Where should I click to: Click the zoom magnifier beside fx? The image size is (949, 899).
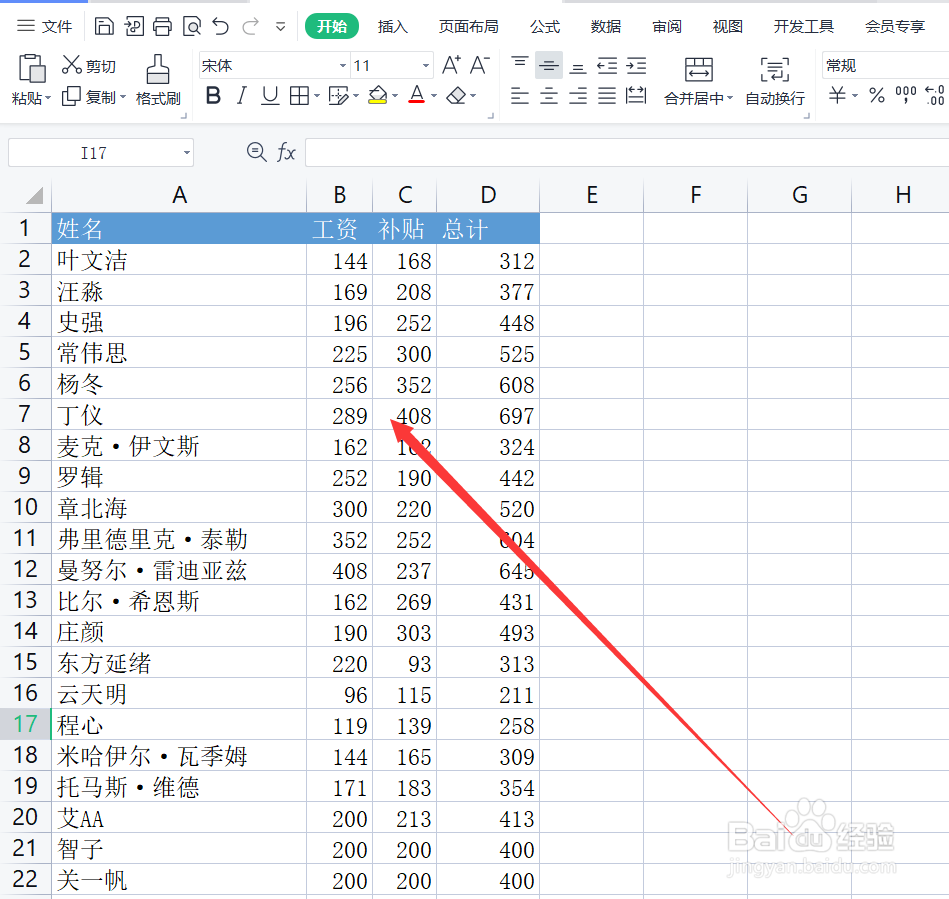pyautogui.click(x=257, y=152)
